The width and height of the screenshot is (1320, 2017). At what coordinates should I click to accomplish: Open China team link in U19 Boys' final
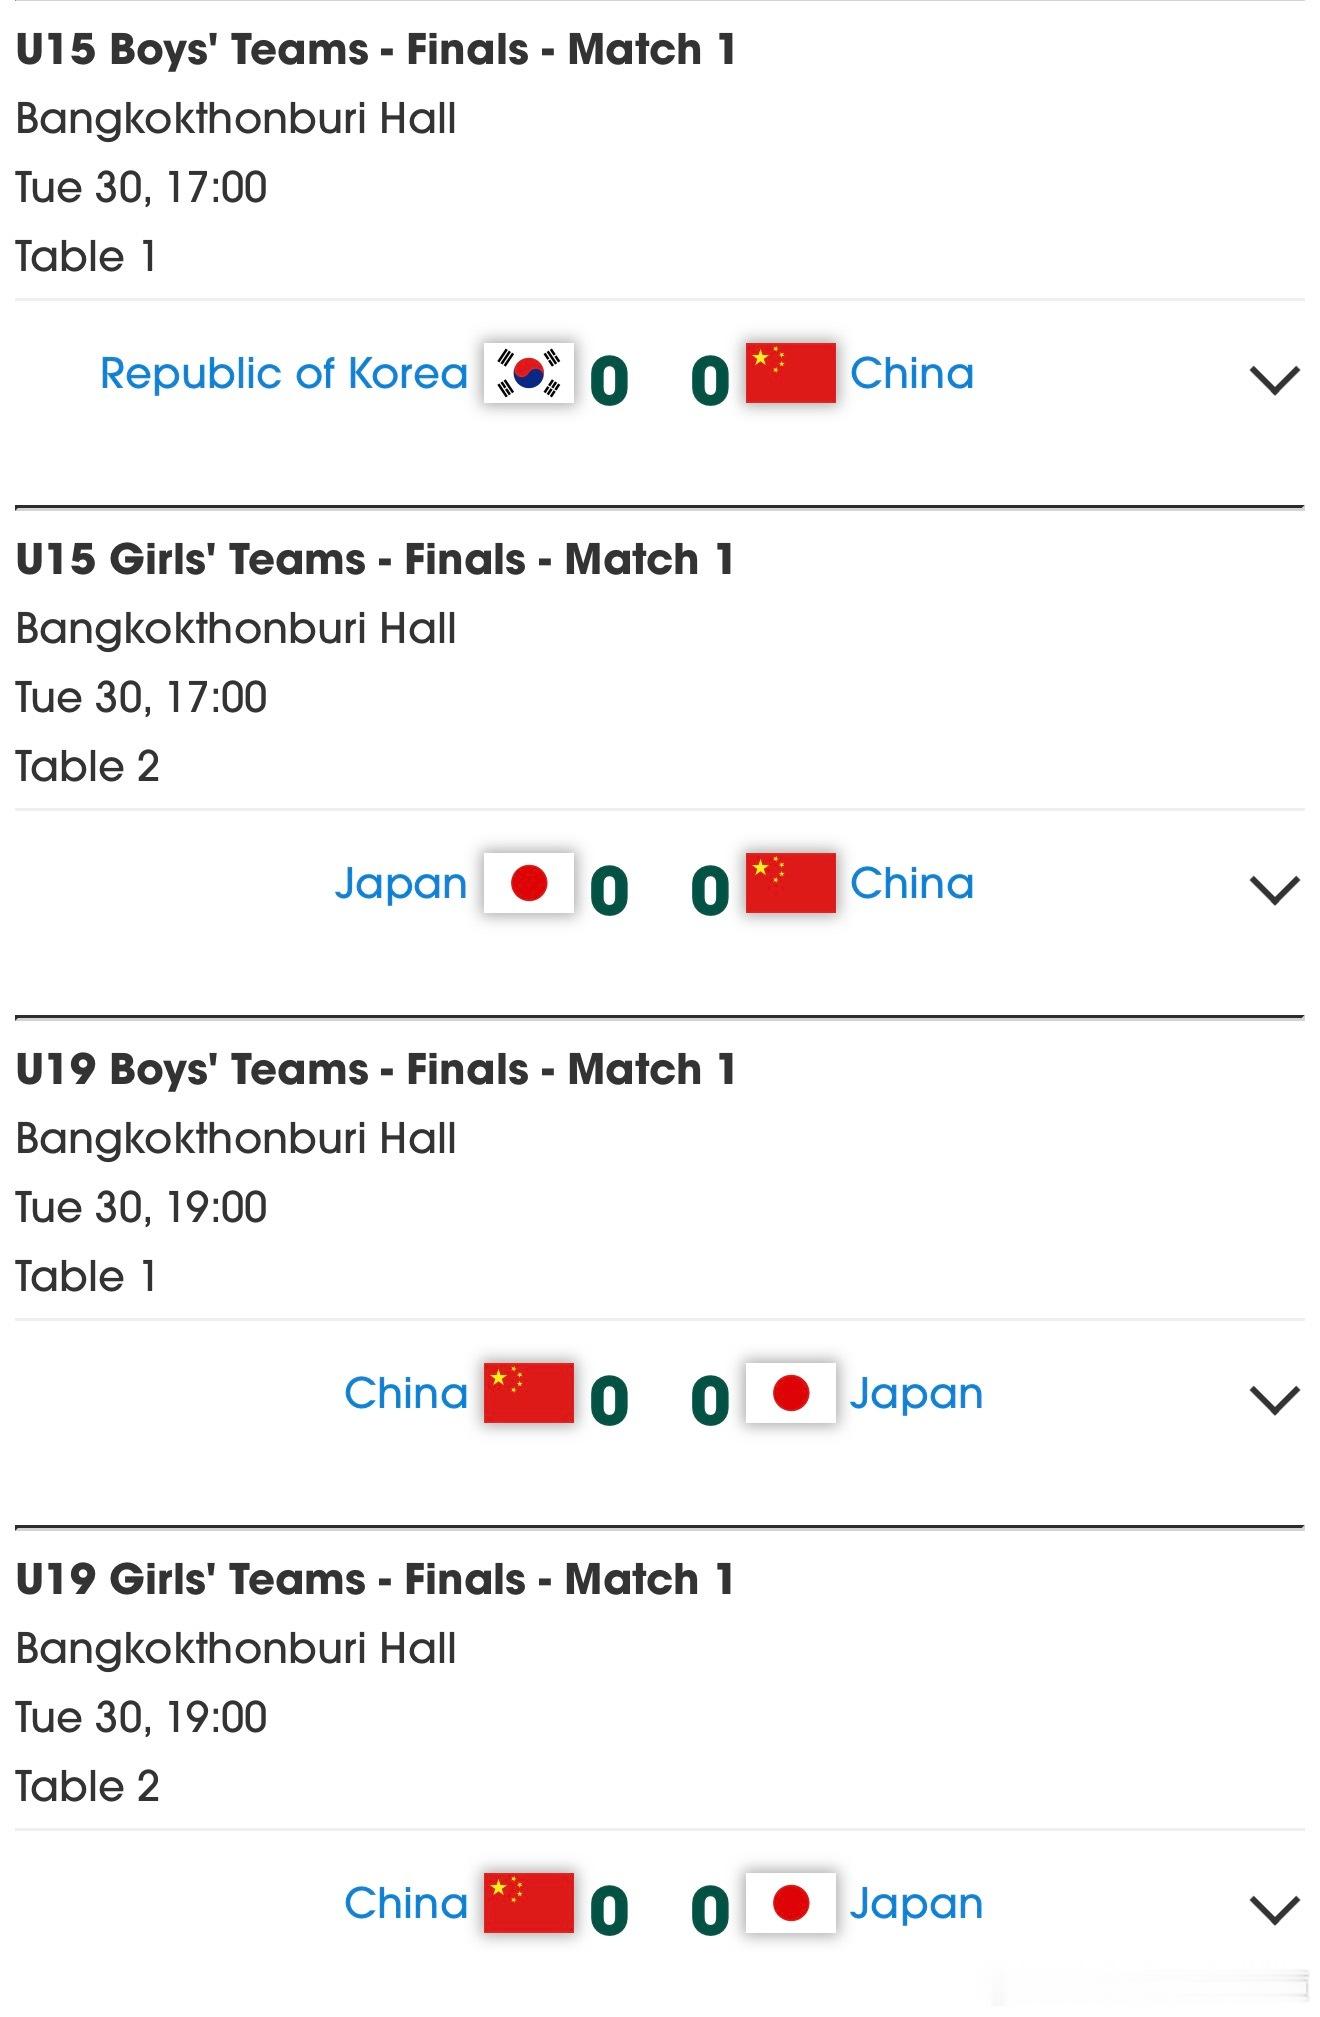pyautogui.click(x=406, y=1394)
